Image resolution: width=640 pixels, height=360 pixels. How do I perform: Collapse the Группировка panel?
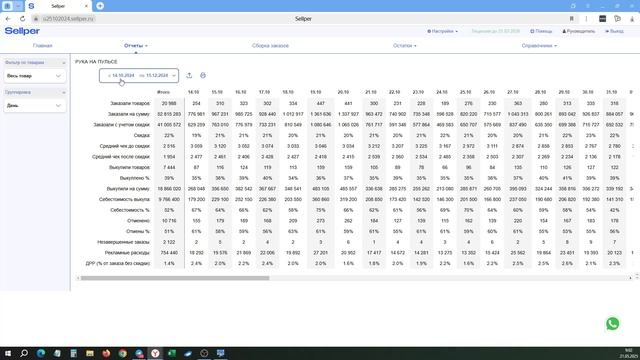[63, 93]
